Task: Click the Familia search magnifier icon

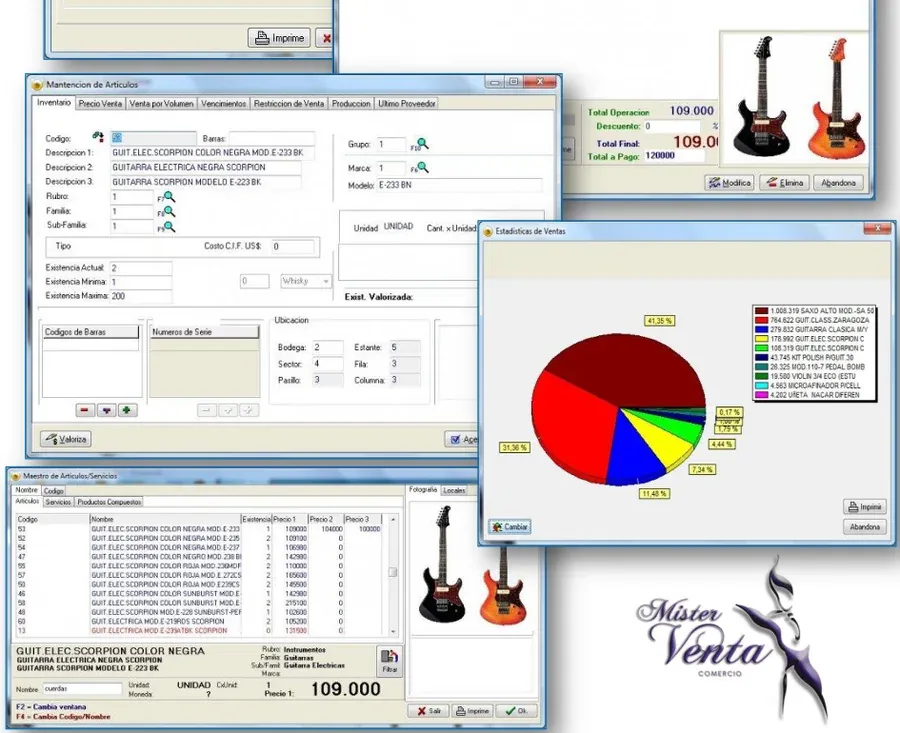Action: point(169,212)
